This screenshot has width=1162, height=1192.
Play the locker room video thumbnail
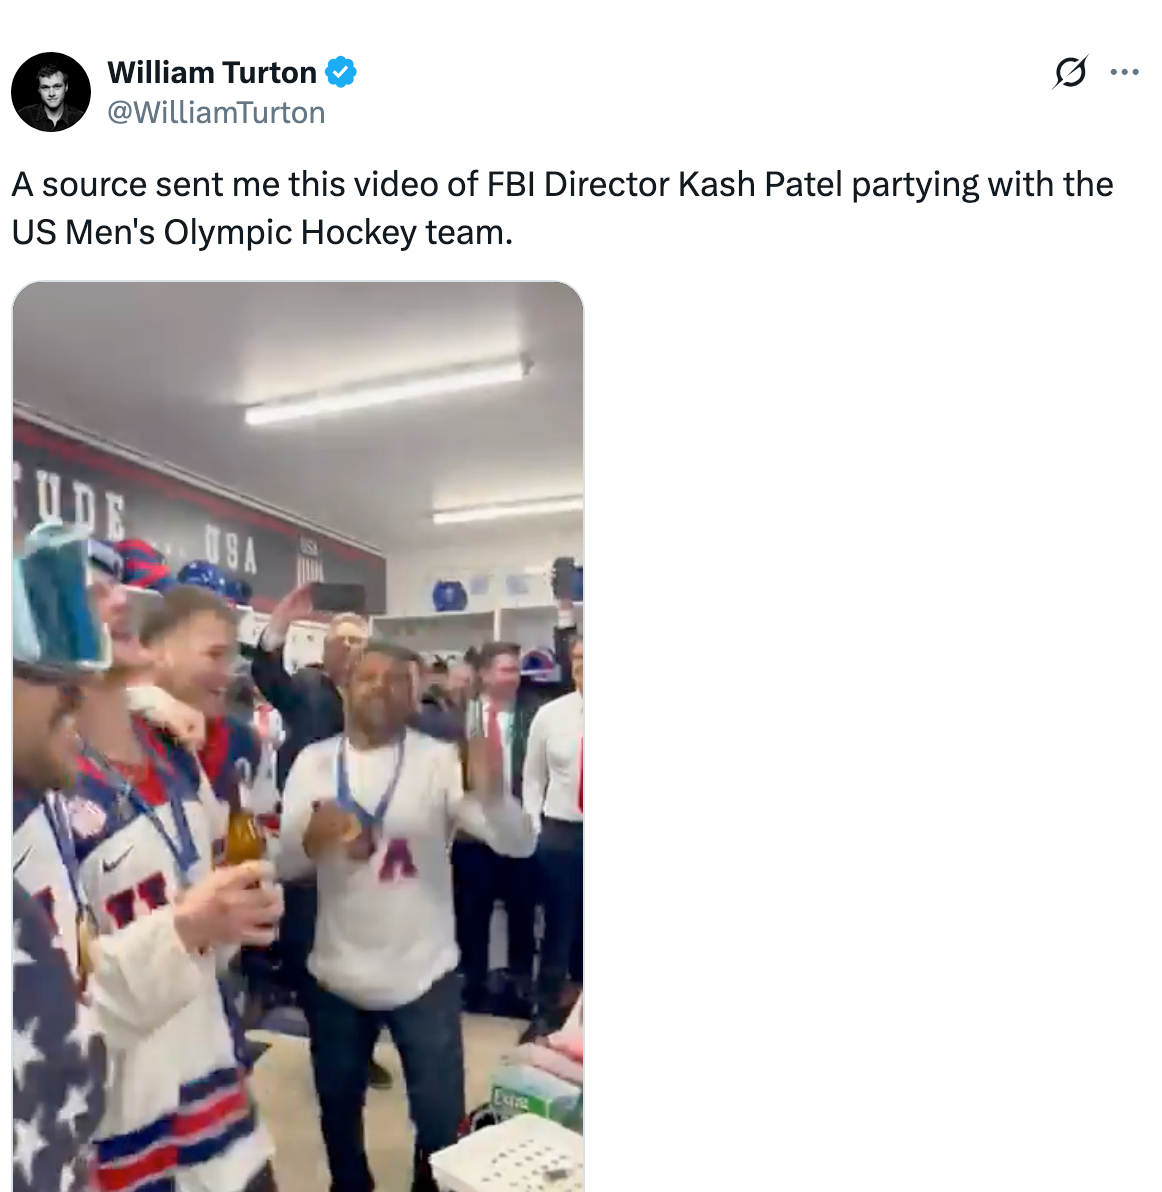(x=298, y=736)
